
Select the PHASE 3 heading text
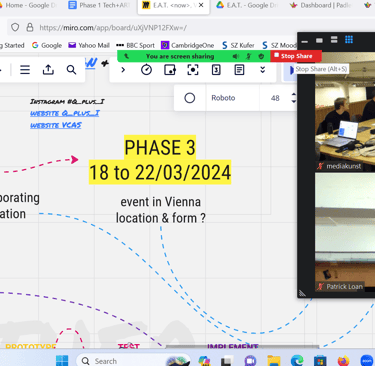160,147
